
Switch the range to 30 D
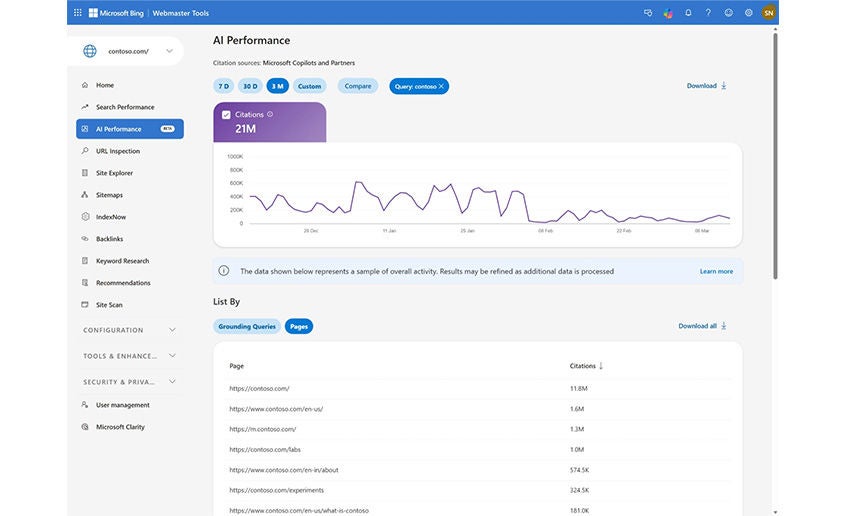click(x=250, y=86)
